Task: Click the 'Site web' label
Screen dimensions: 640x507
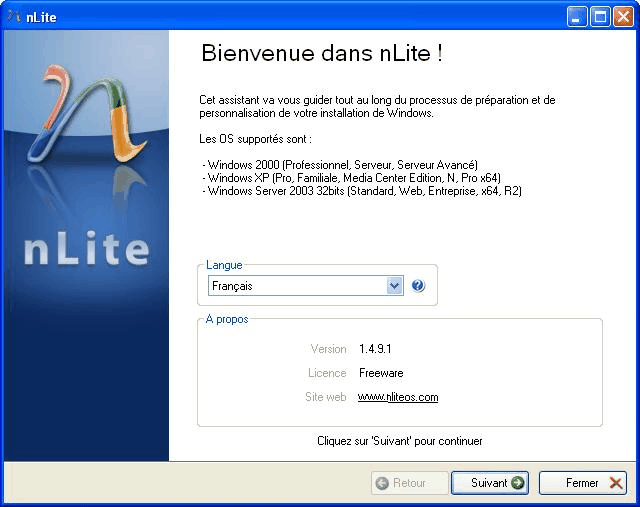Action: point(326,397)
